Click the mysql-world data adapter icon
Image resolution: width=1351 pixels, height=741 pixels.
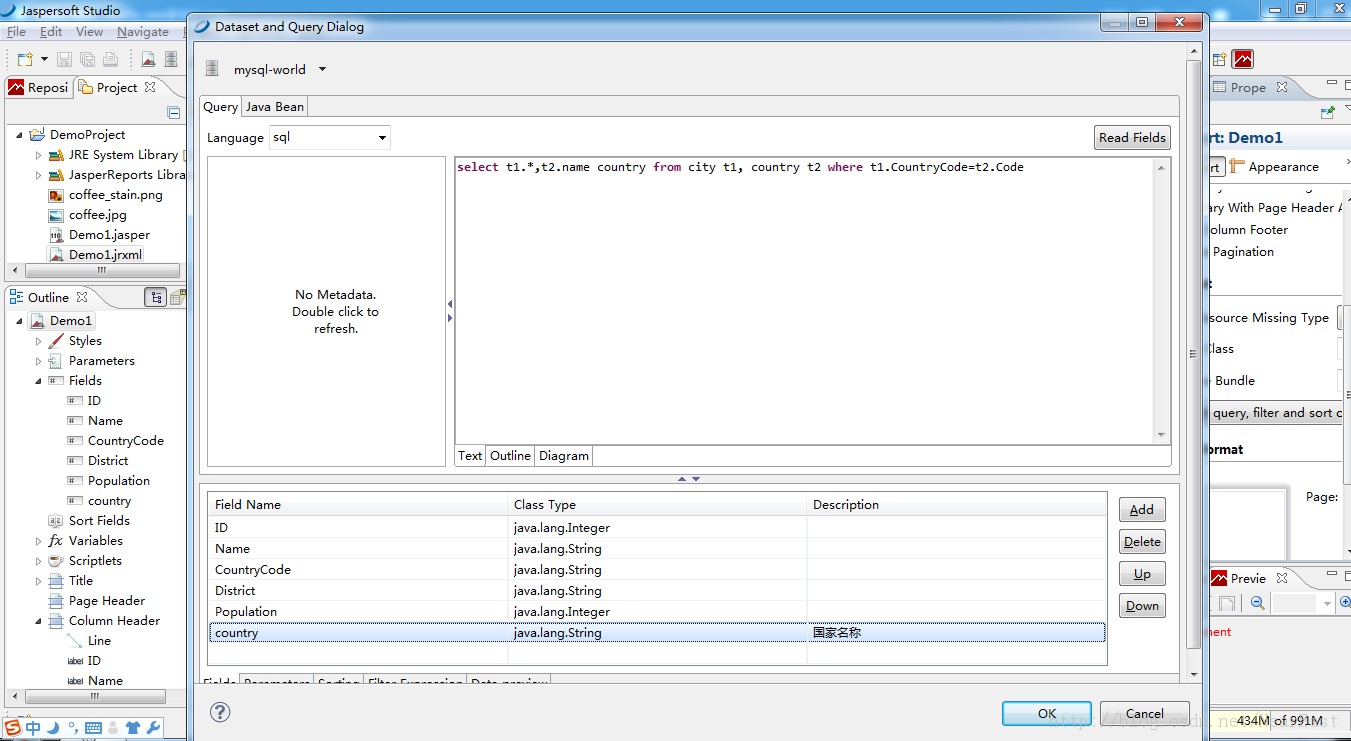pyautogui.click(x=212, y=70)
